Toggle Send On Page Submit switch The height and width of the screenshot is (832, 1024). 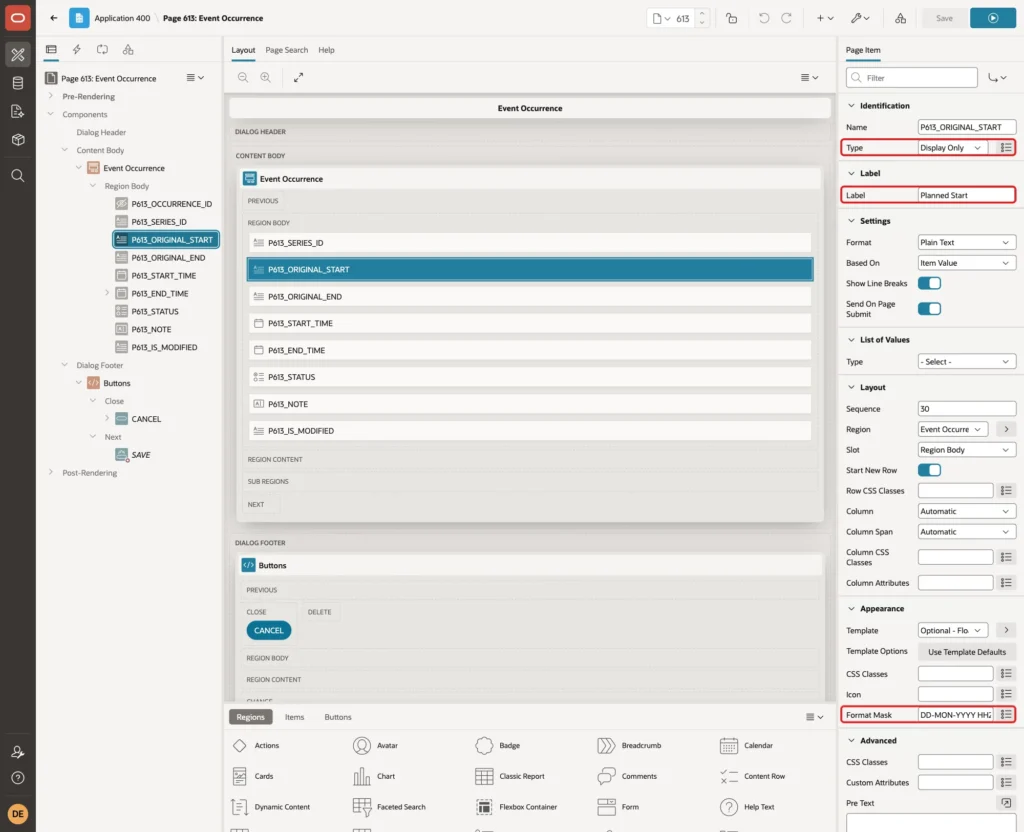[x=929, y=309]
